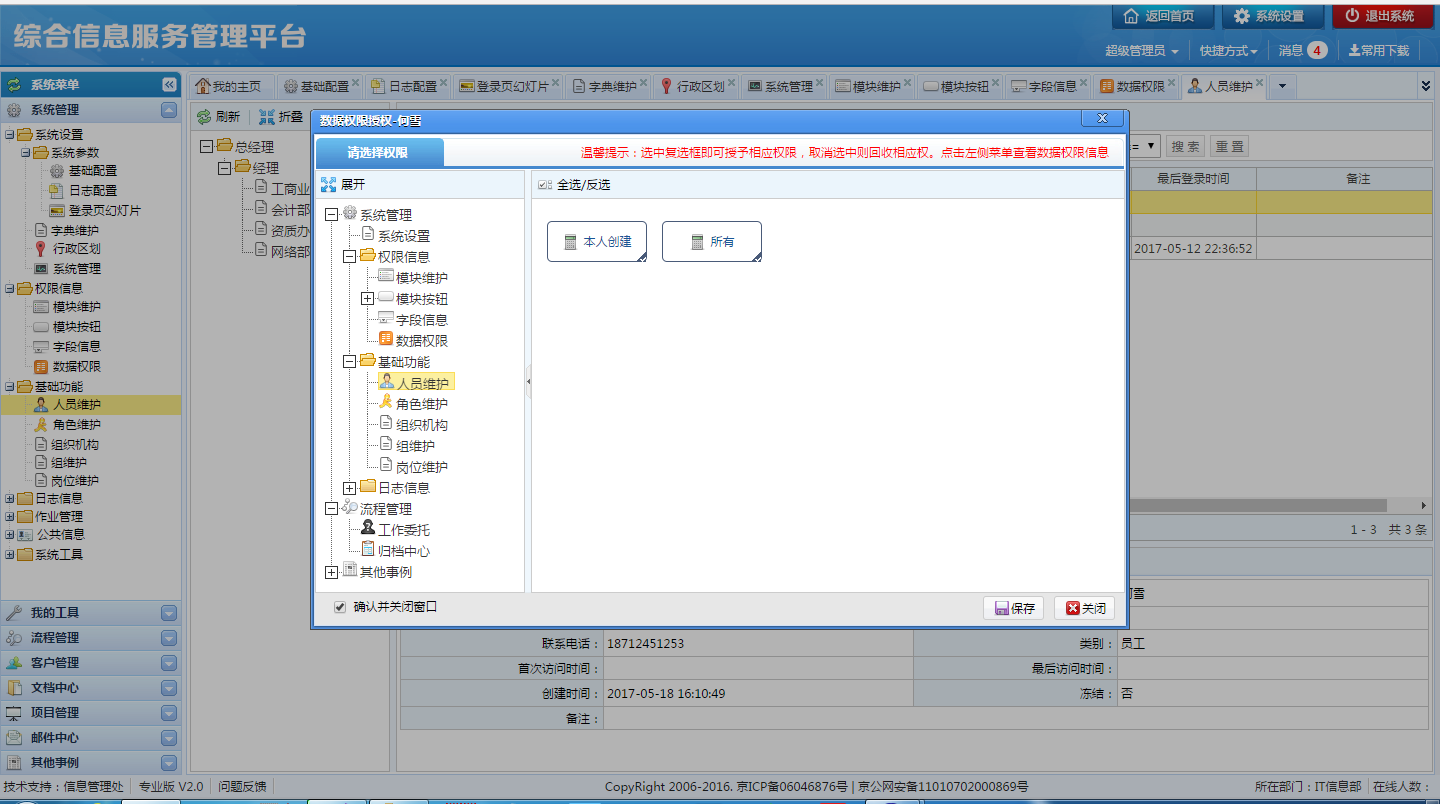Switch to 我的主页 tab
This screenshot has height=804, width=1440.
[228, 86]
